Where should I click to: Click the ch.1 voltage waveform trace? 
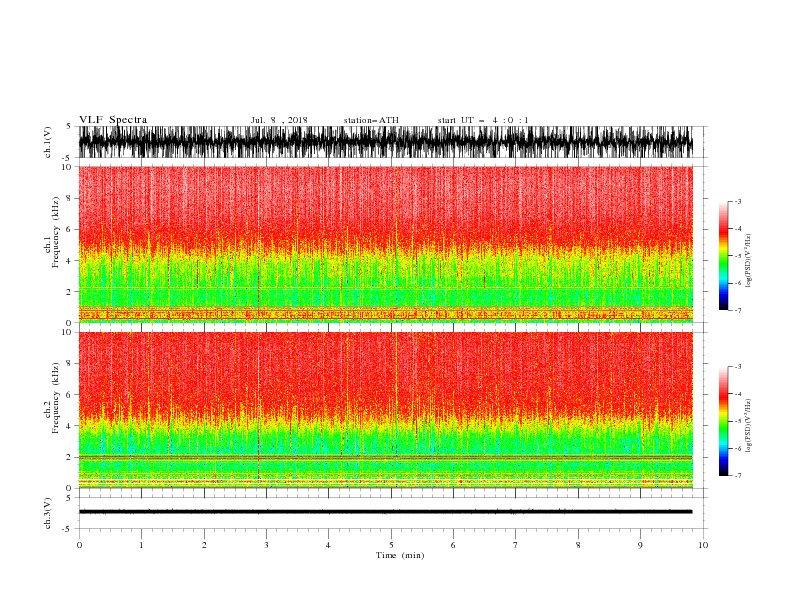[385, 142]
